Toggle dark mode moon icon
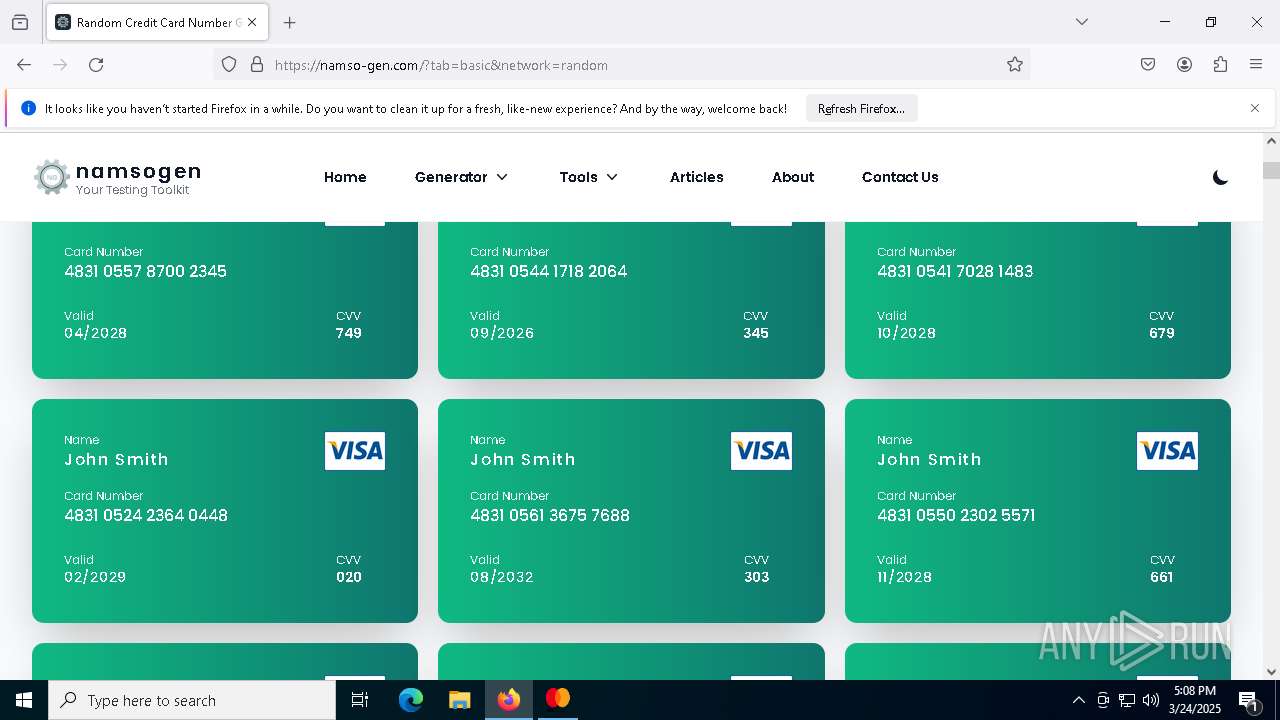 (x=1220, y=177)
